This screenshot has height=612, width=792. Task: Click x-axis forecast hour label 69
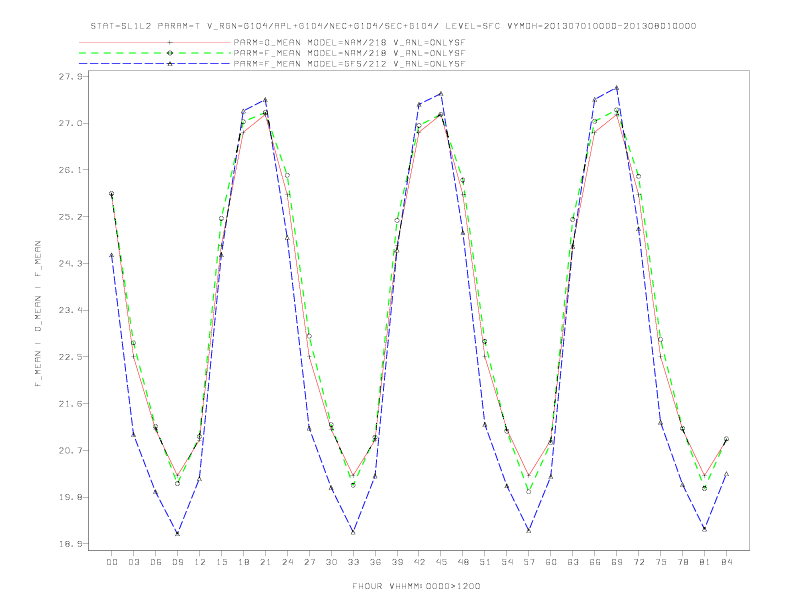click(617, 562)
